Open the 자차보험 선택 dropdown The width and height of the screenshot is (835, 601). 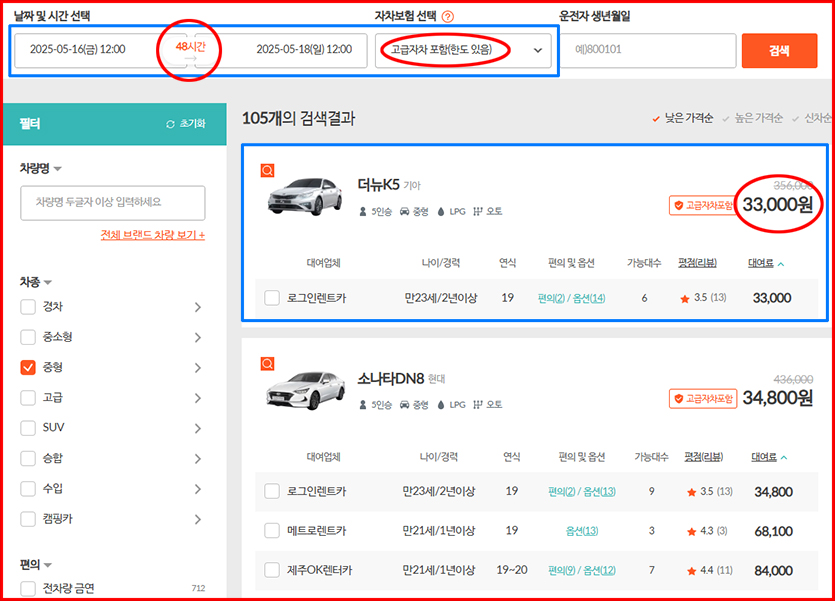click(463, 51)
